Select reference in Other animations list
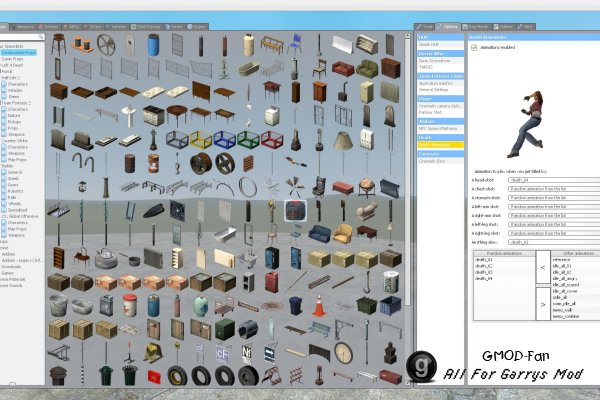600x400 pixels. tap(576, 260)
